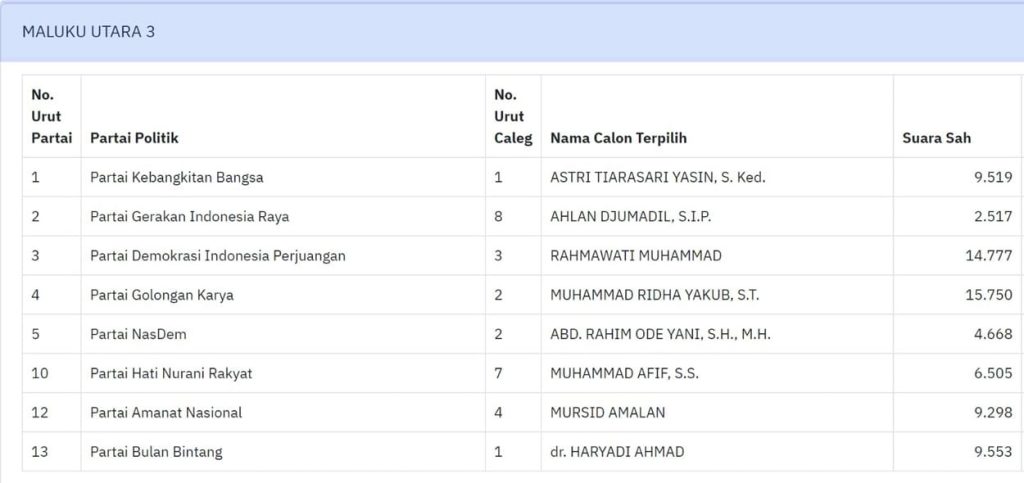1024x483 pixels.
Task: Select the Partai NasDem cell
Action: pos(138,334)
